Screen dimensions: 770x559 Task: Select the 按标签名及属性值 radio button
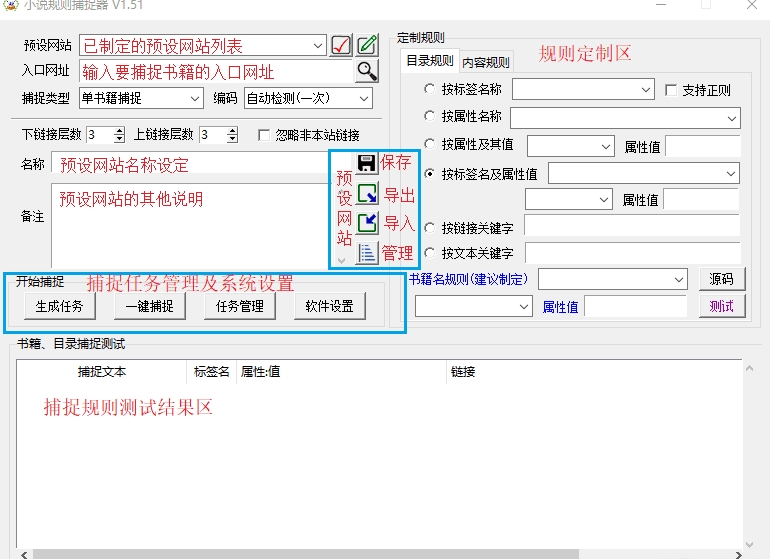pyautogui.click(x=429, y=173)
